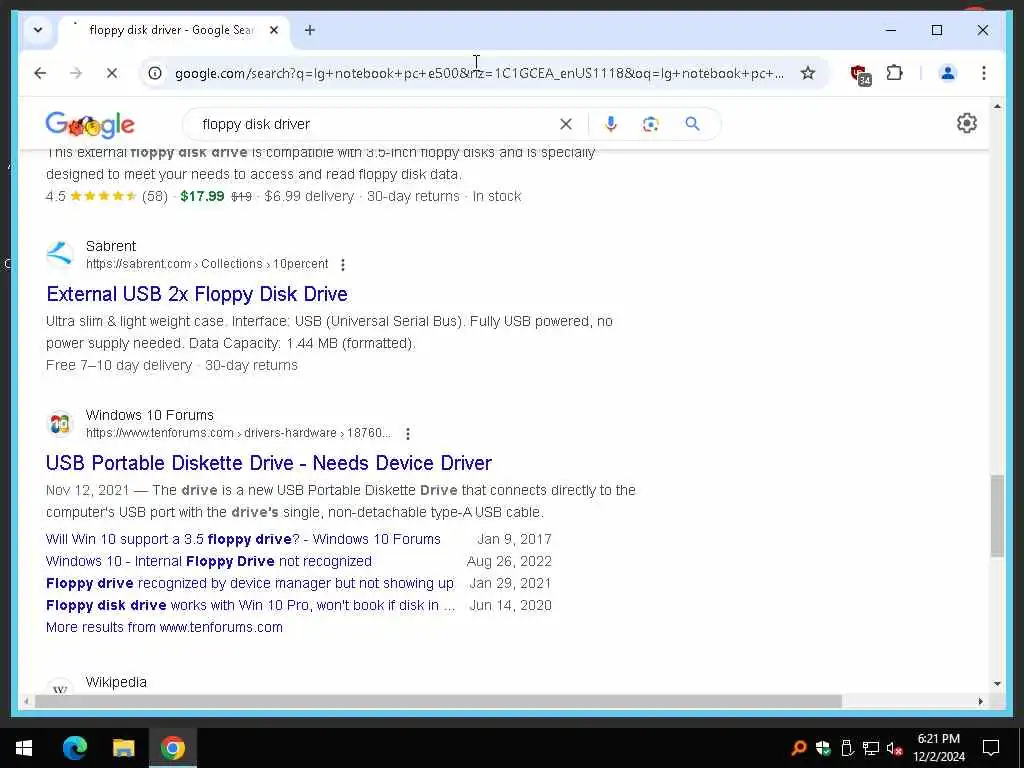Open Floppy disk drive works with Win 10 Pro link
The height and width of the screenshot is (768, 1024).
250,605
